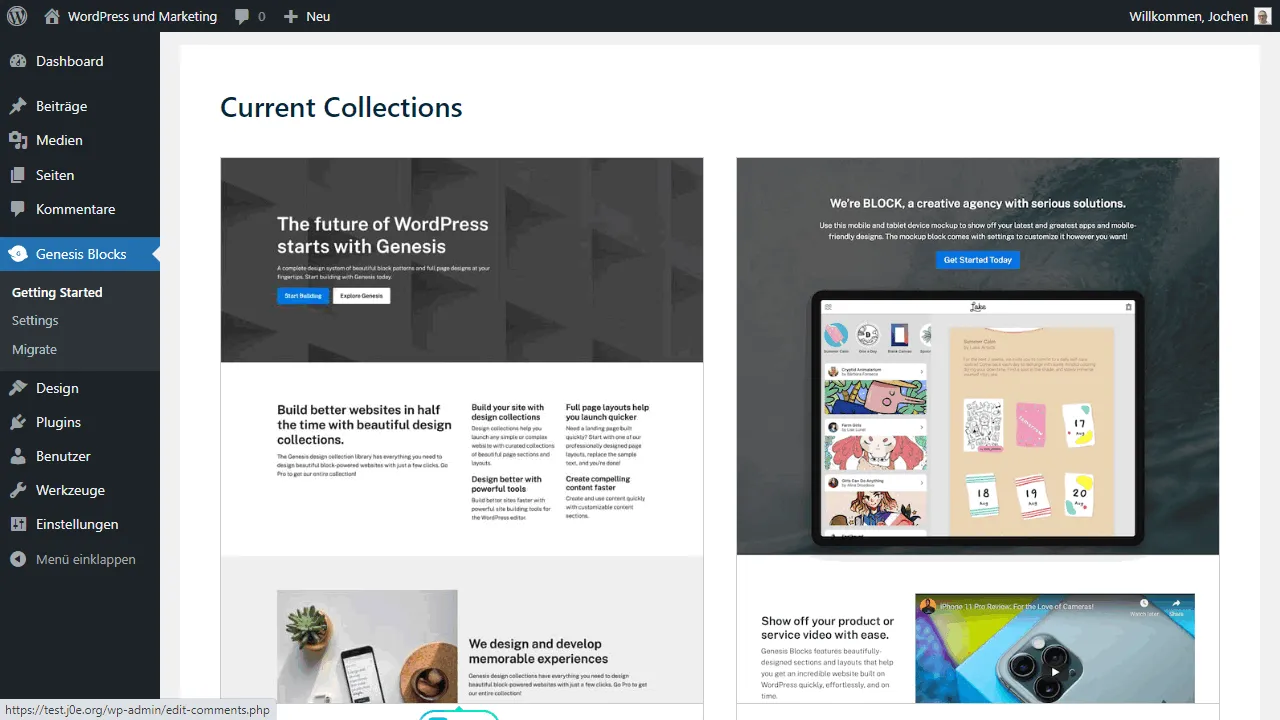Screen dimensions: 1280x720
Task: Click the Kommentare speech bubble icon
Action: pos(18,209)
